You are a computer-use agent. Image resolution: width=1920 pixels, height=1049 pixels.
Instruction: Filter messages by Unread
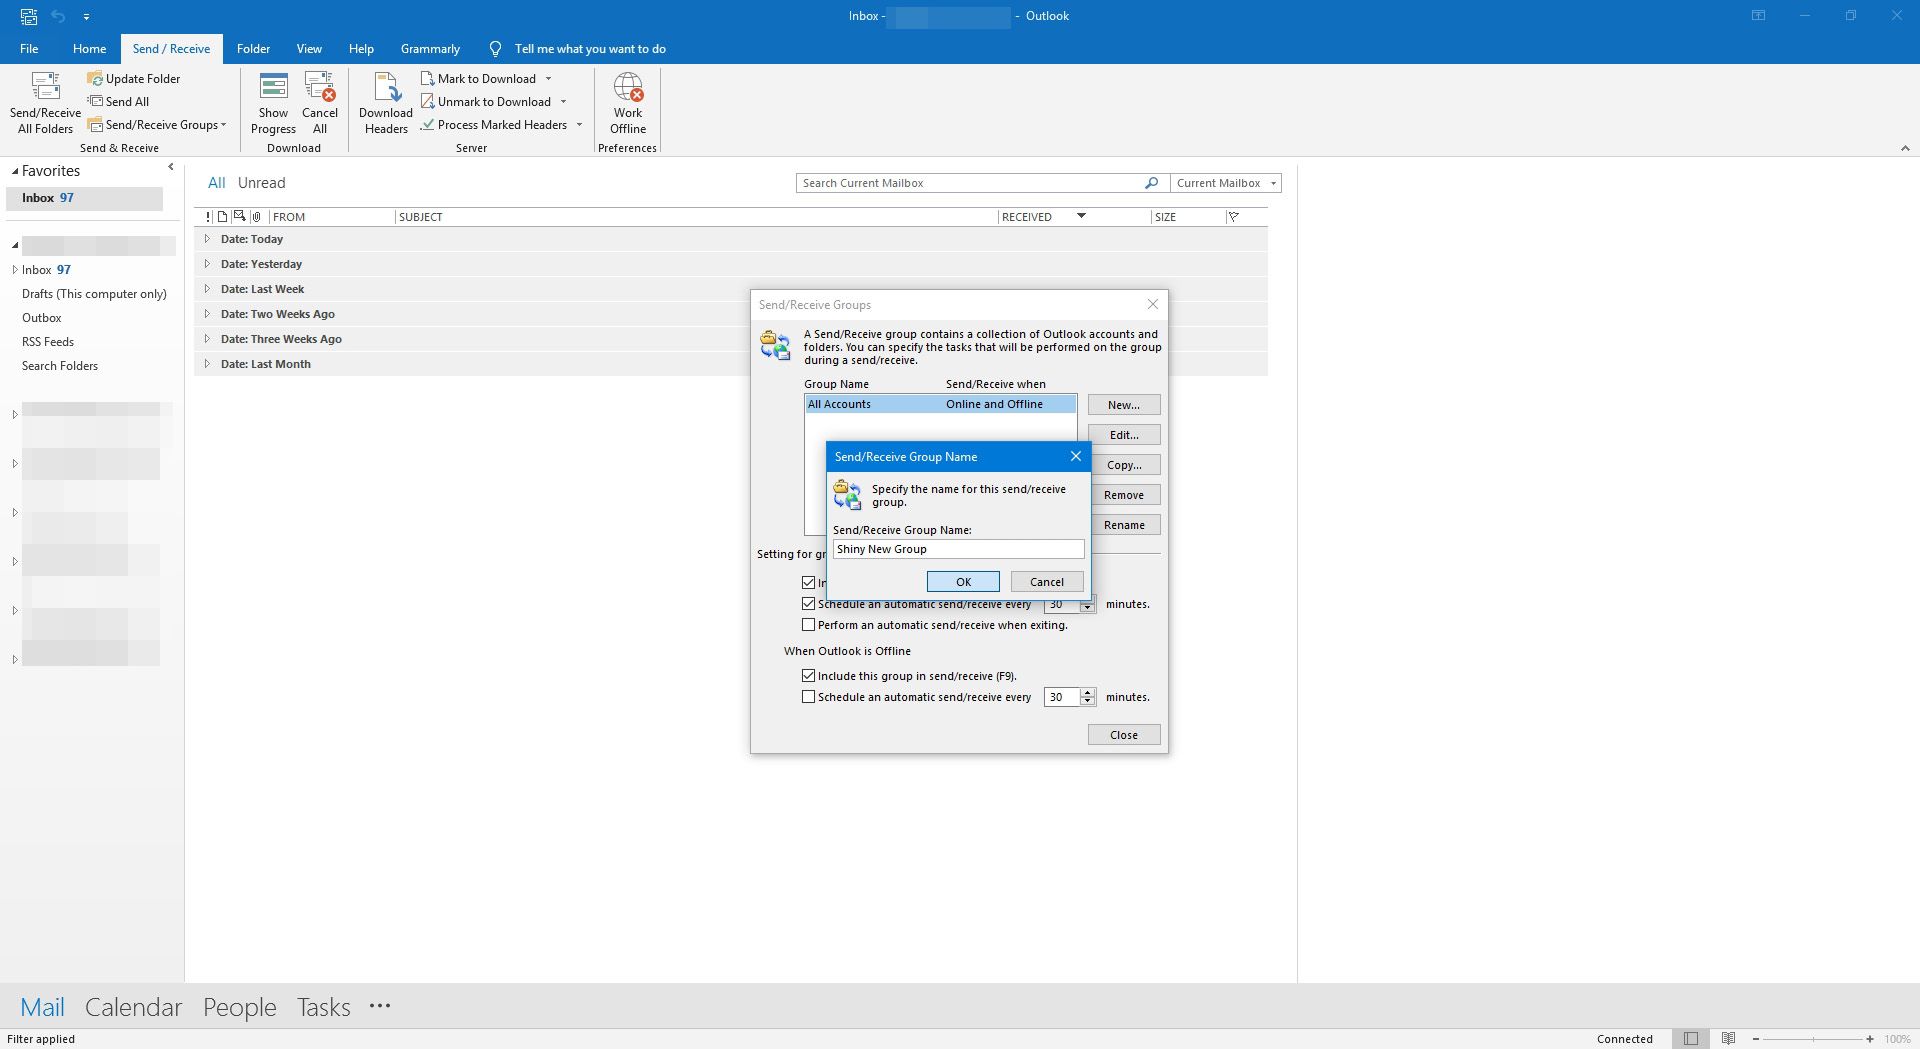click(261, 183)
